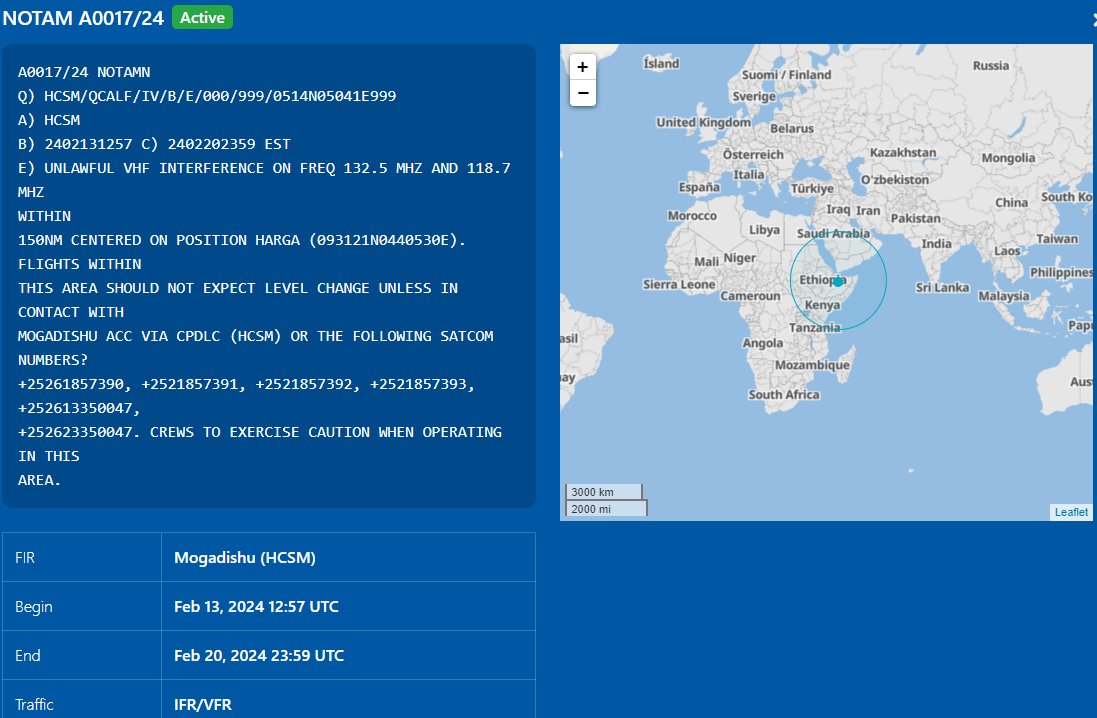Click the Feb 20, 2024 23:59 UTC value
1097x718 pixels.
tap(259, 656)
